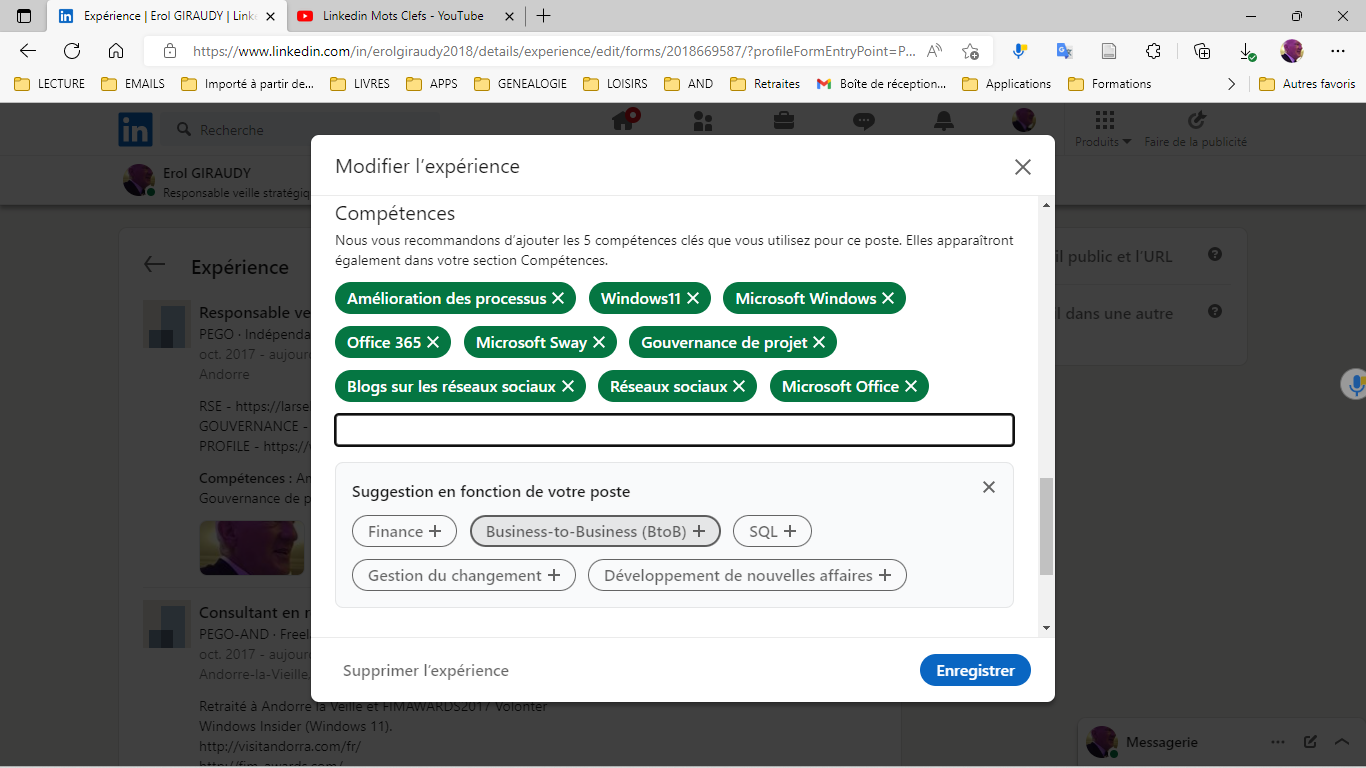Focus the skills text input field

point(675,430)
